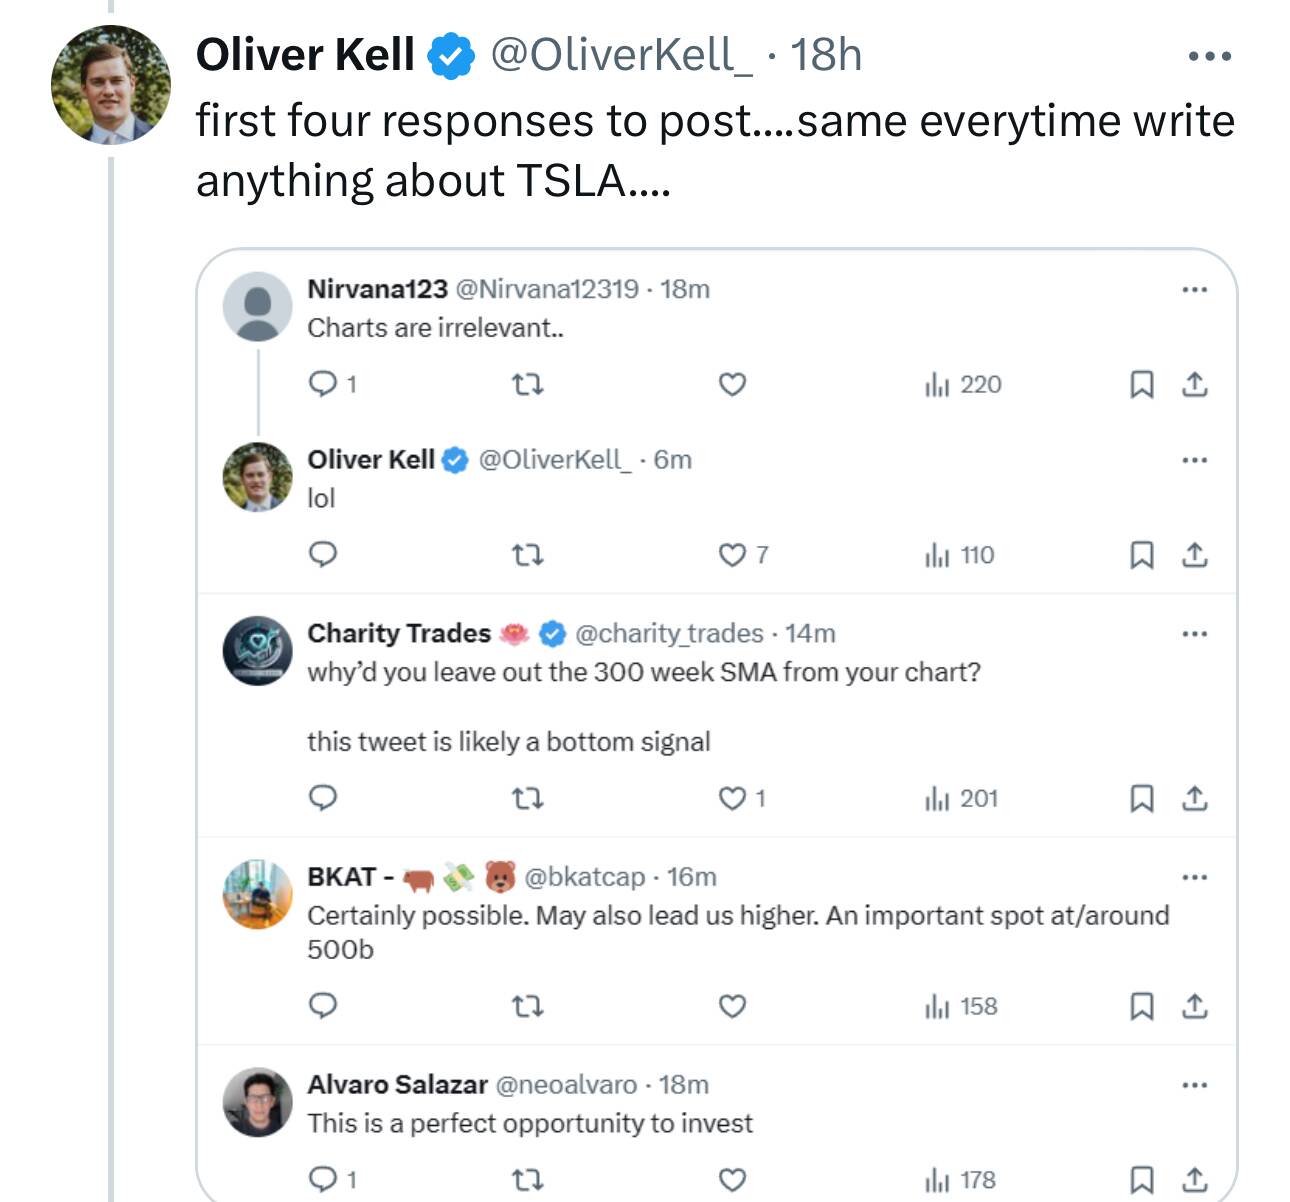
Task: Open more options for BKAT's reply
Action: click(x=1194, y=877)
